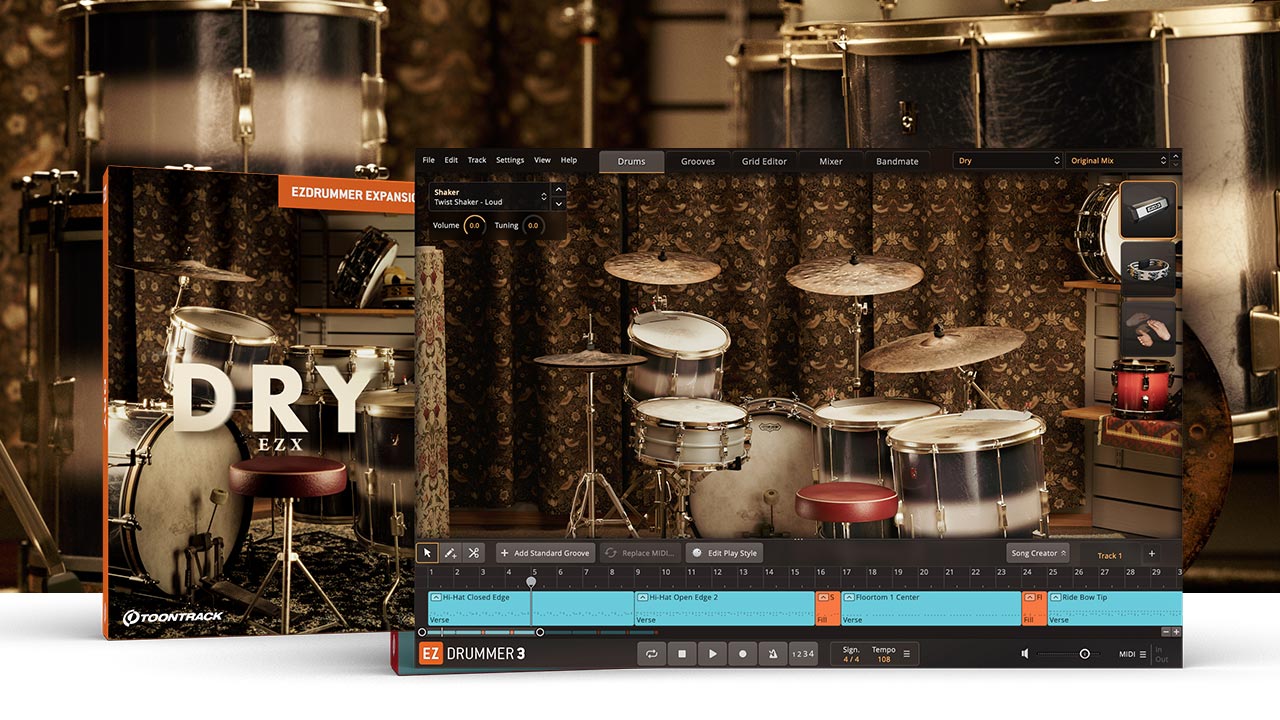Stop playback with the stop button
The width and height of the screenshot is (1280, 720).
(x=682, y=654)
